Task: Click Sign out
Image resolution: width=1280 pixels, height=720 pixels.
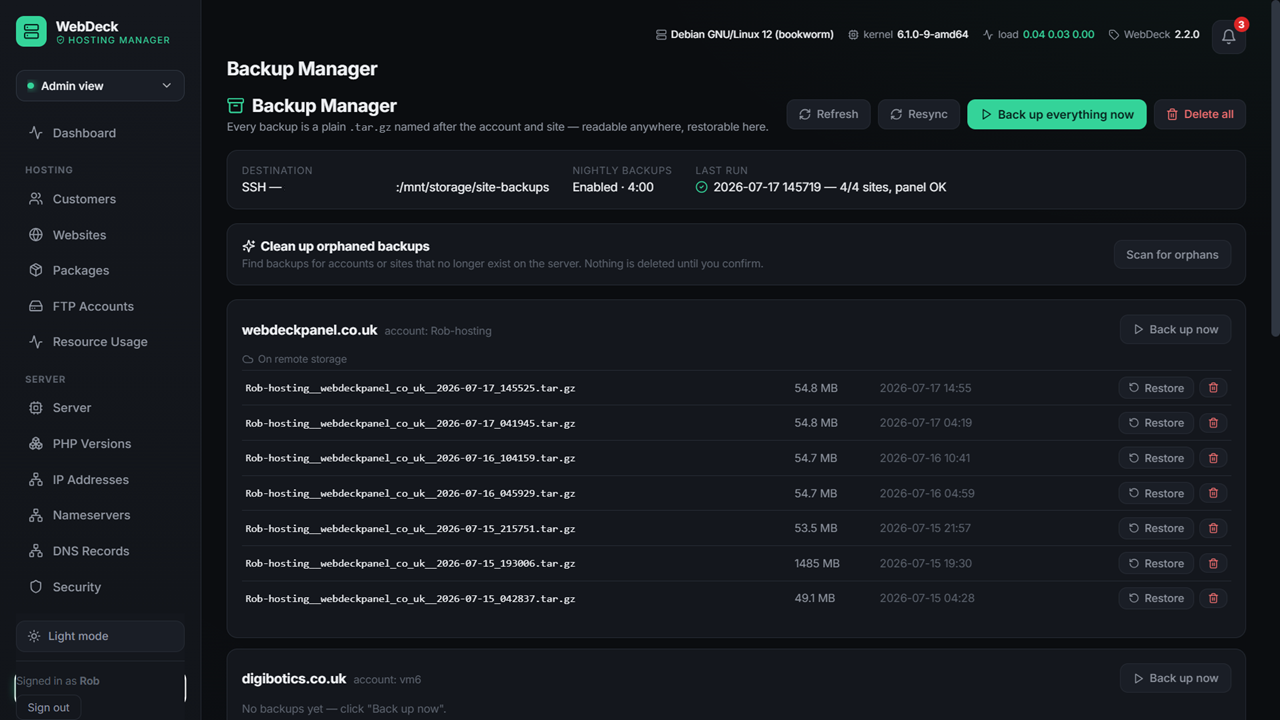Action: click(x=48, y=707)
